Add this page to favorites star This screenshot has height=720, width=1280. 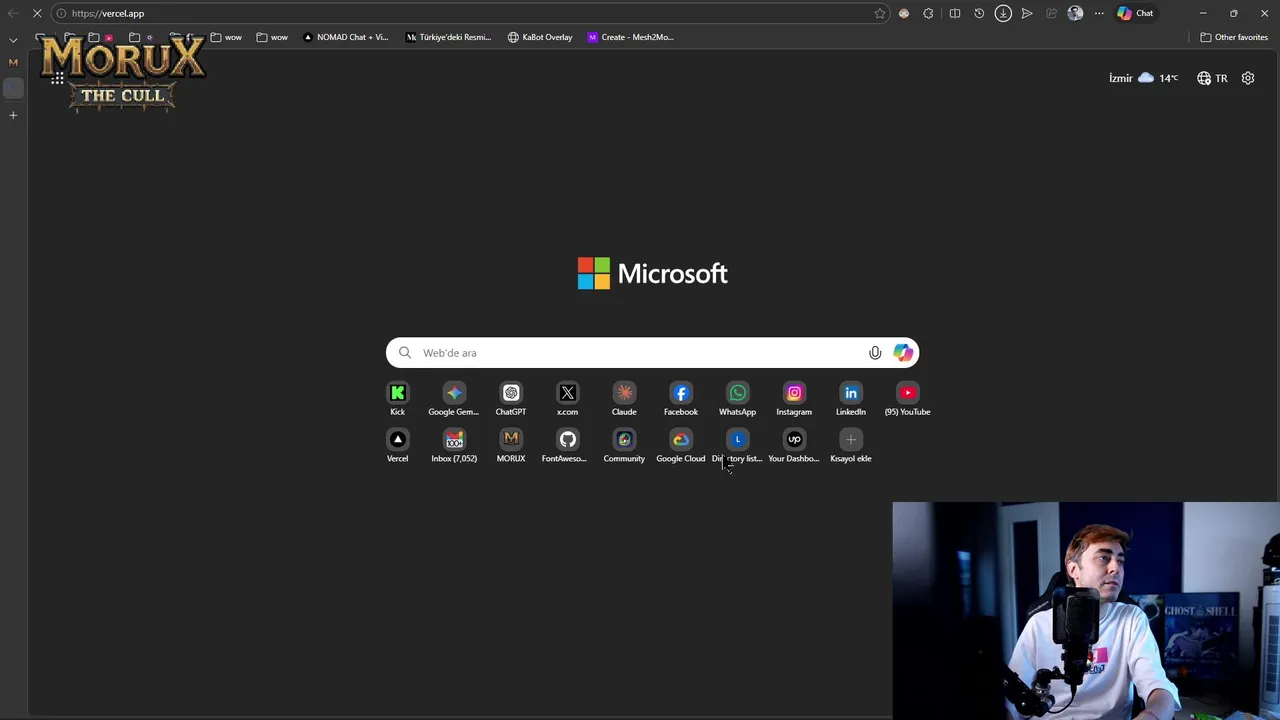click(x=880, y=13)
